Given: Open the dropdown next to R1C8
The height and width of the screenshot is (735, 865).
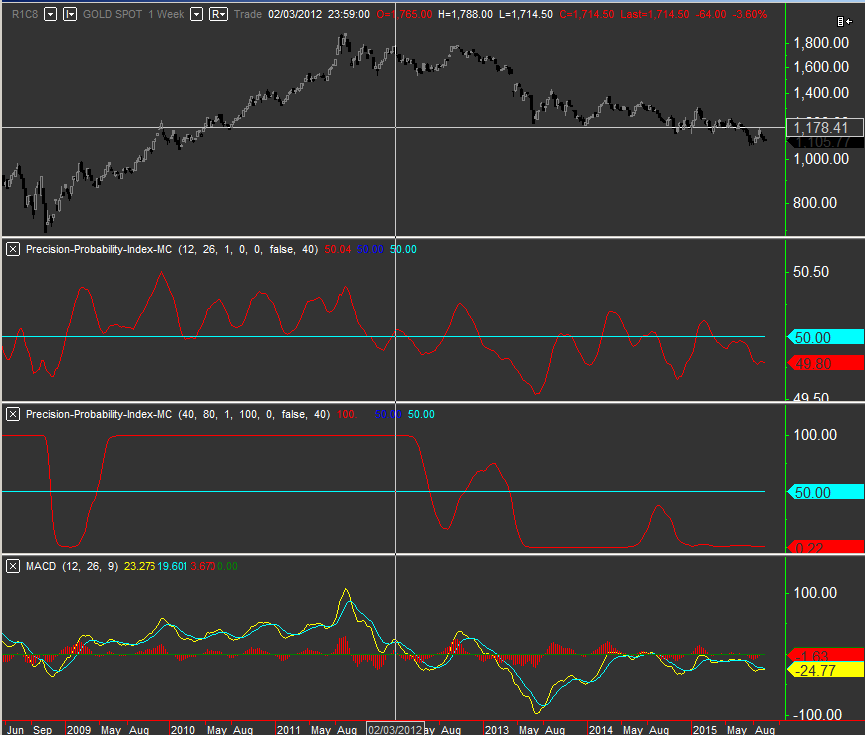Looking at the screenshot, I should coord(46,14).
